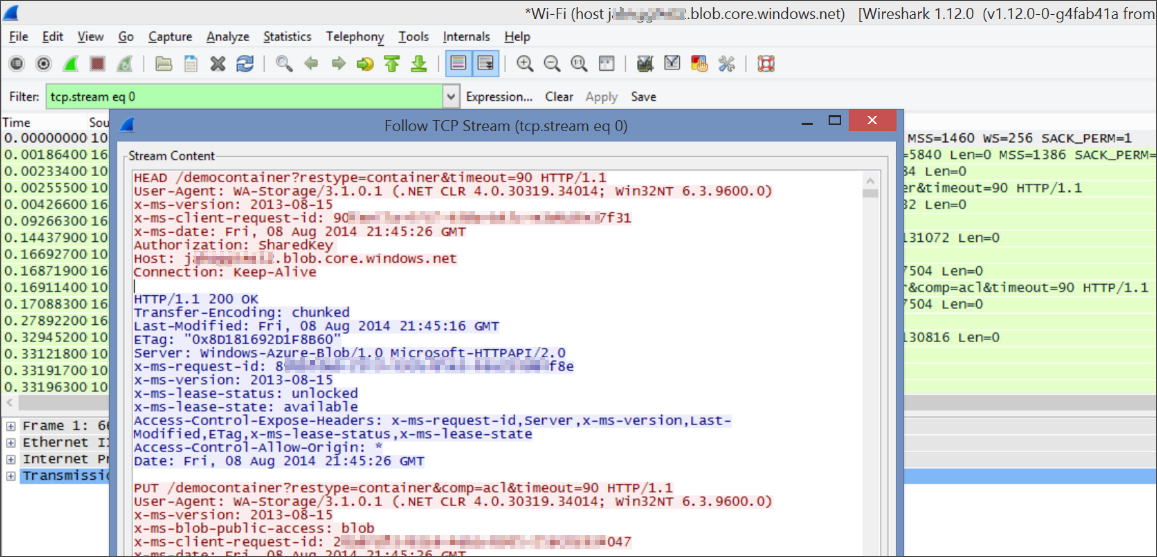This screenshot has width=1157, height=557.
Task: Click the Expression... button
Action: [x=500, y=97]
